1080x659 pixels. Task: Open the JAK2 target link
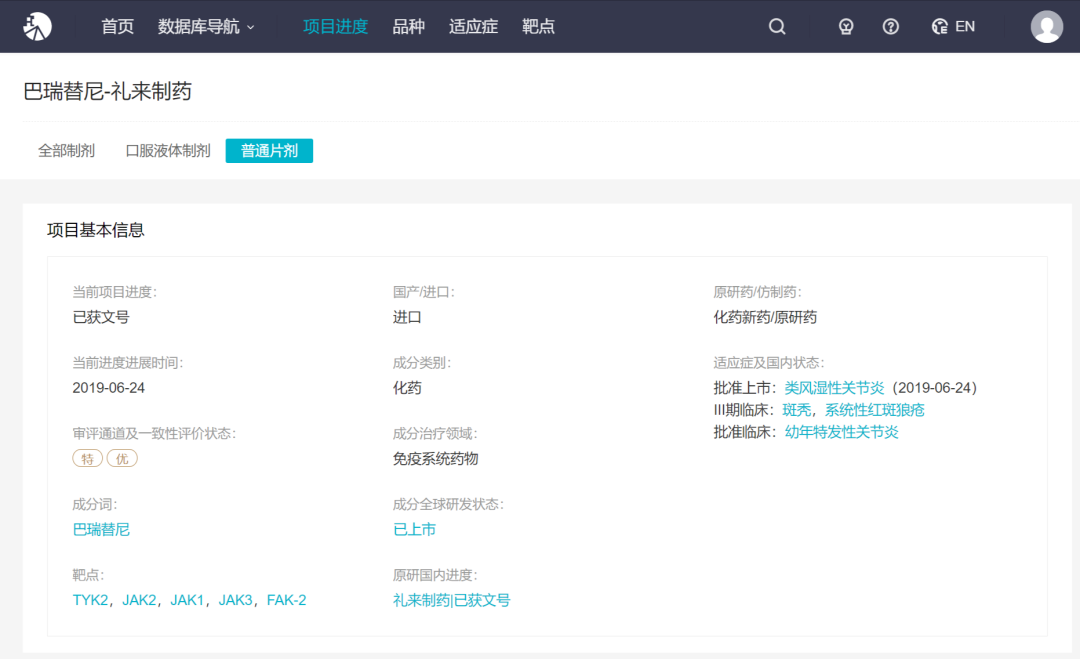coord(139,600)
